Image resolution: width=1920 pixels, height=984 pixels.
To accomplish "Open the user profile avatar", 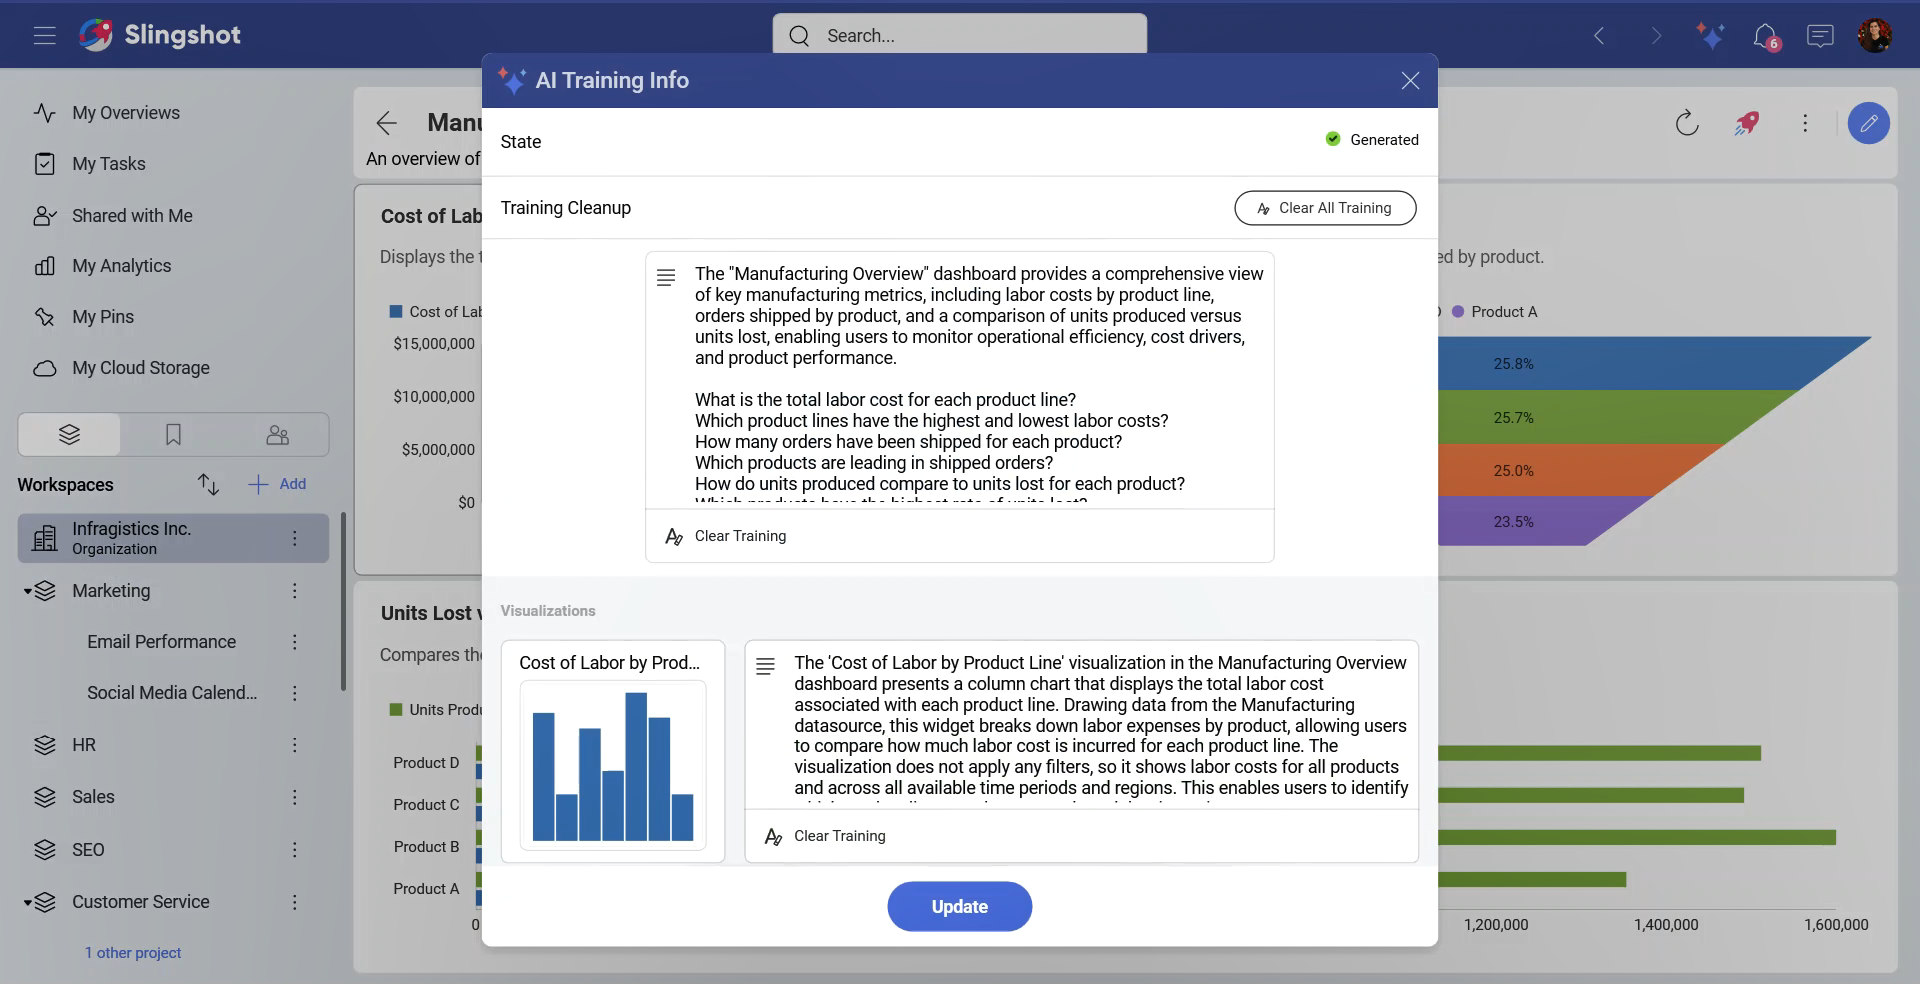I will (x=1875, y=35).
